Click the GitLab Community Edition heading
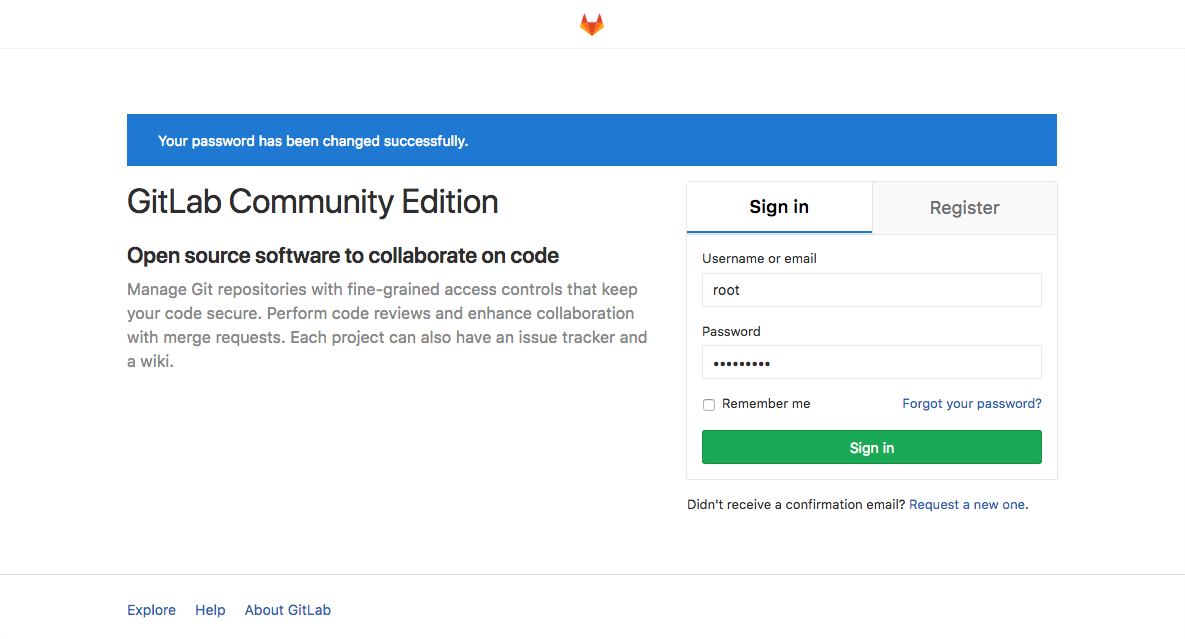1185x639 pixels. point(312,201)
